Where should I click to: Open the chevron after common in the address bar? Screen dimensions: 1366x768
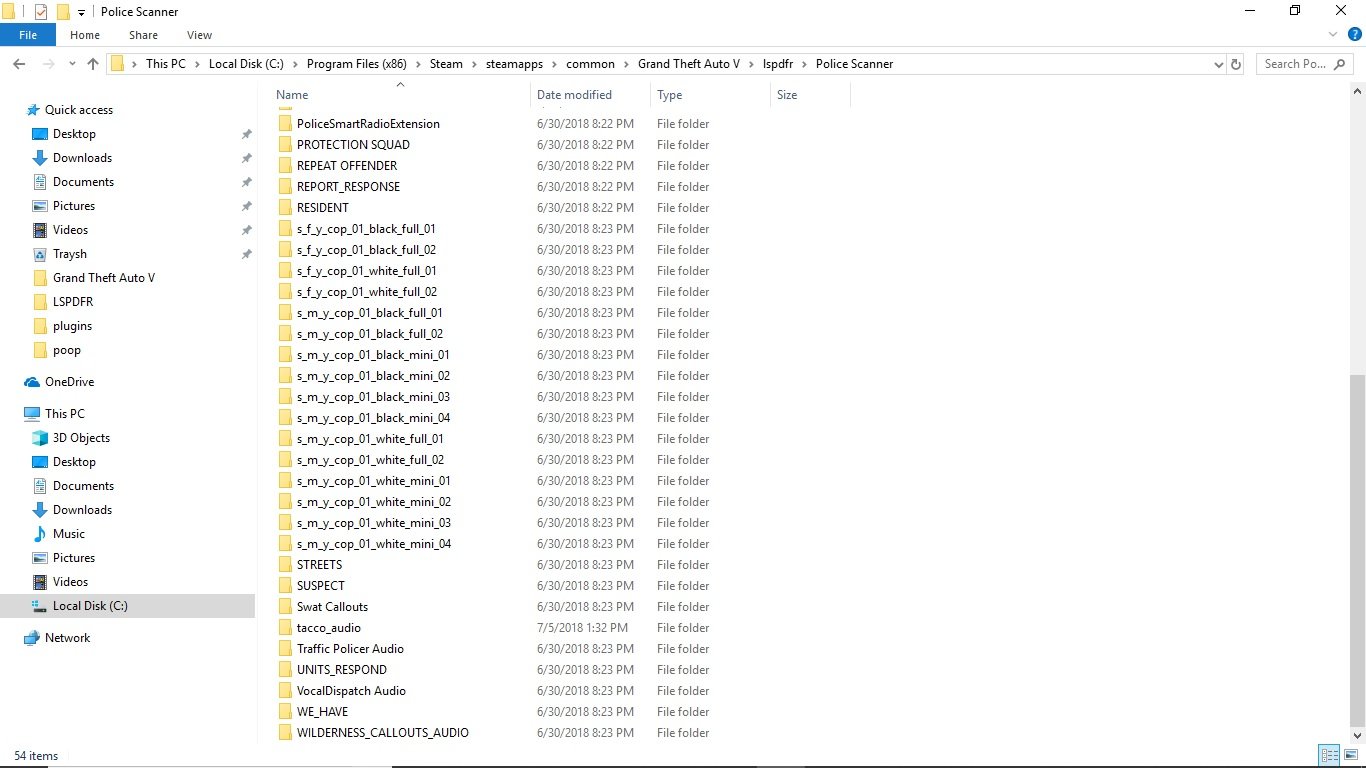point(627,64)
